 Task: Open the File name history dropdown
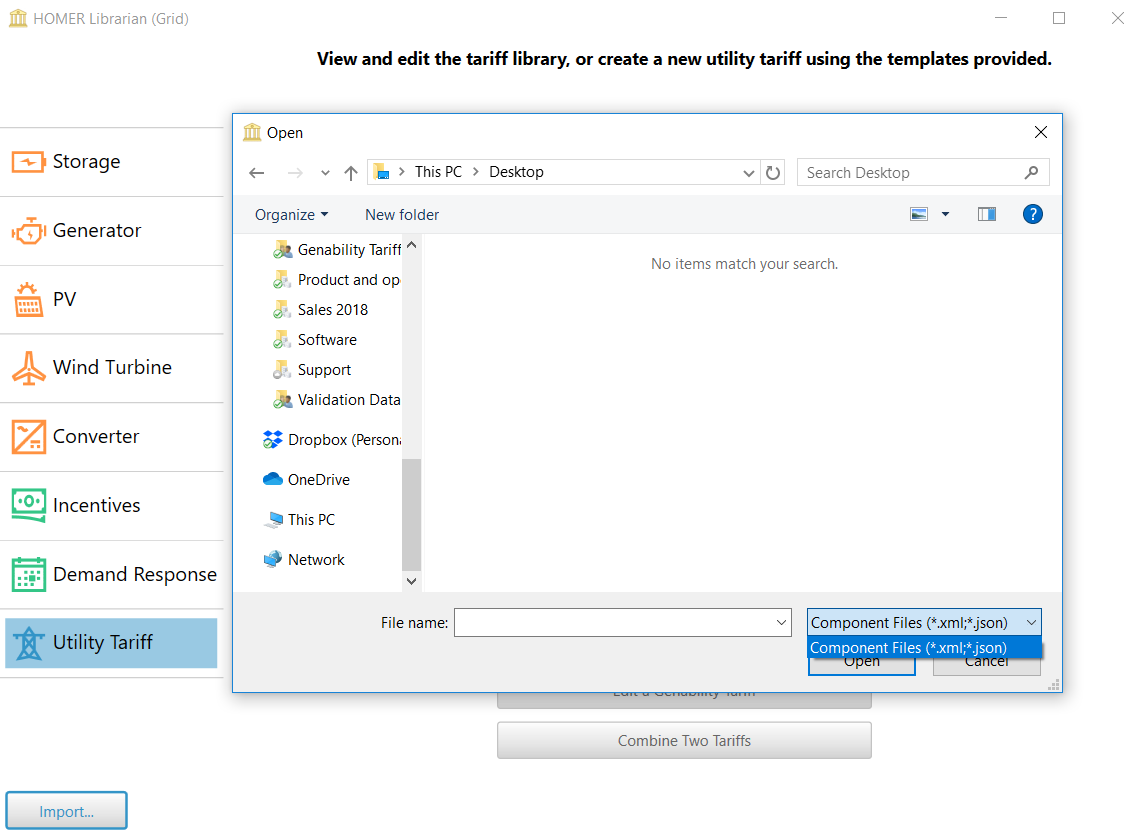point(782,622)
